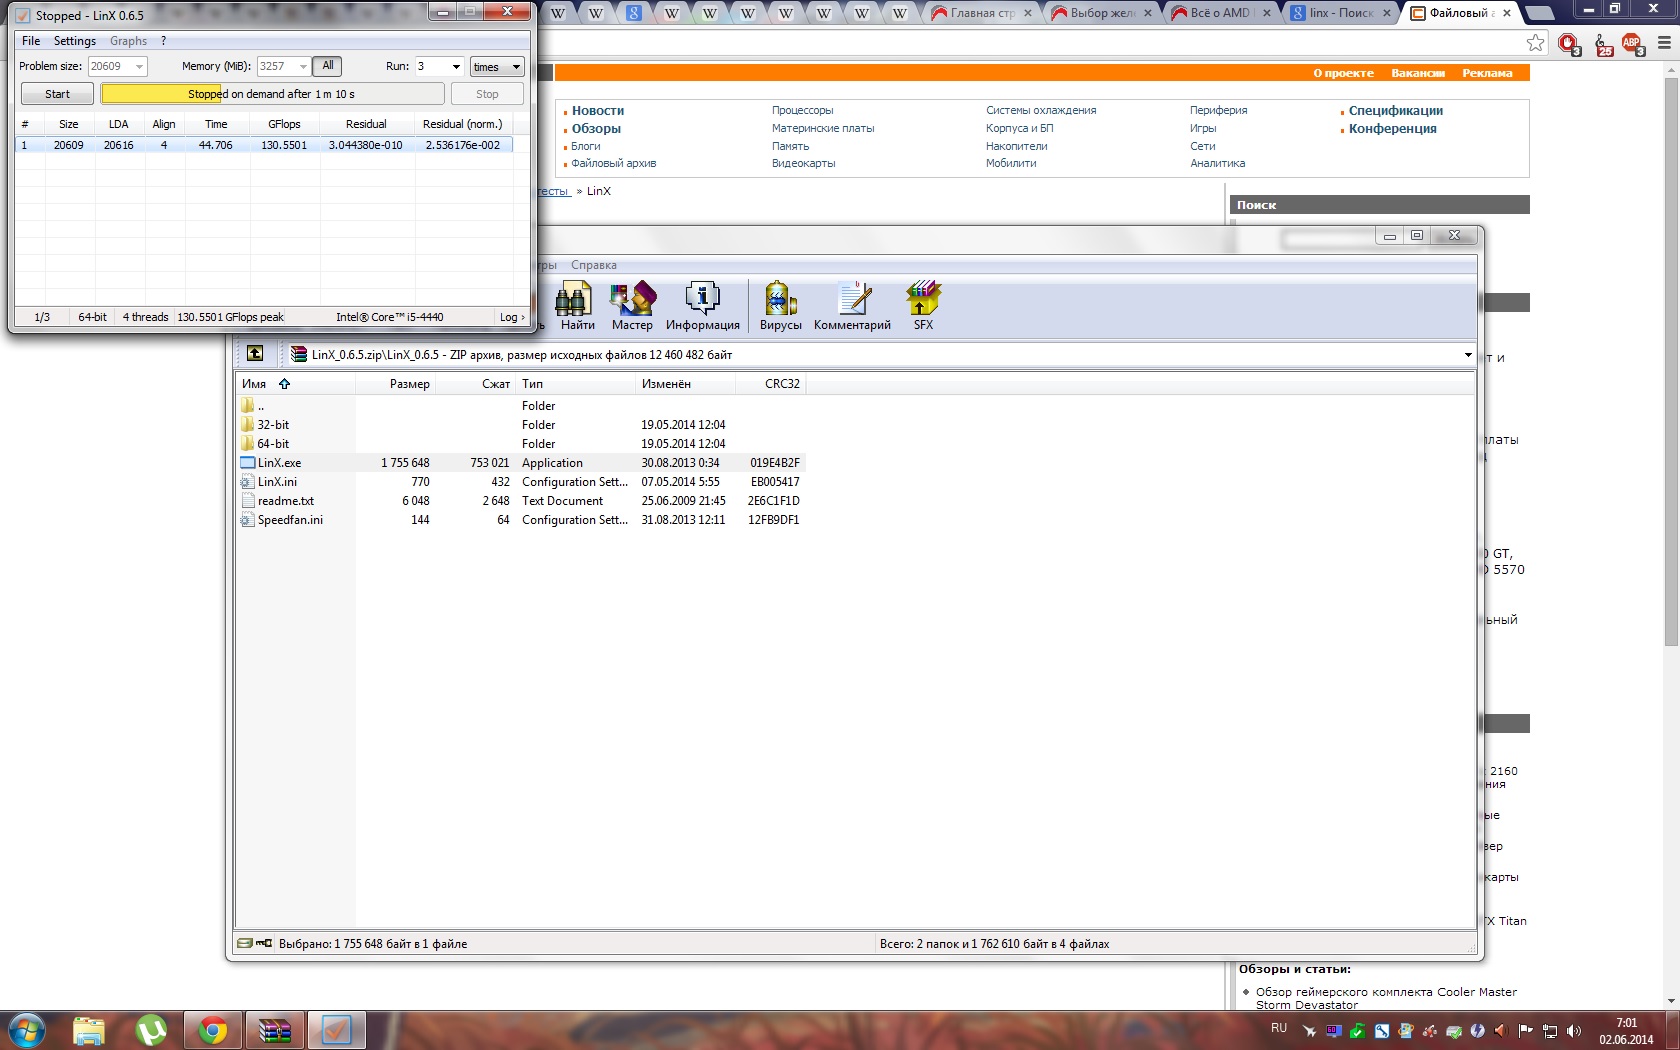Click the Start button in LinX
The image size is (1680, 1050).
tap(58, 94)
